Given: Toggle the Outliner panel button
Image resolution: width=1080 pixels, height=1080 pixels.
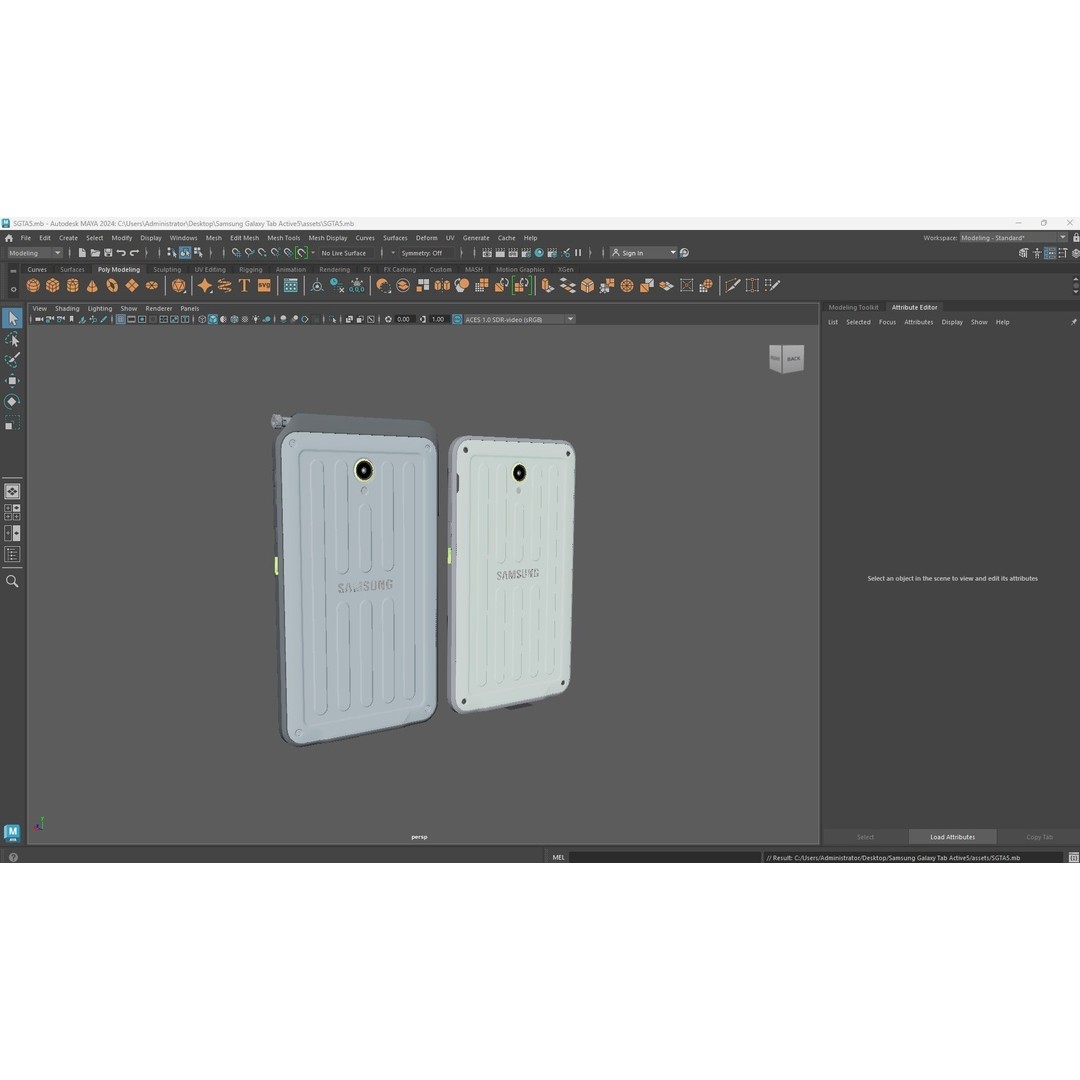Looking at the screenshot, I should point(12,554).
